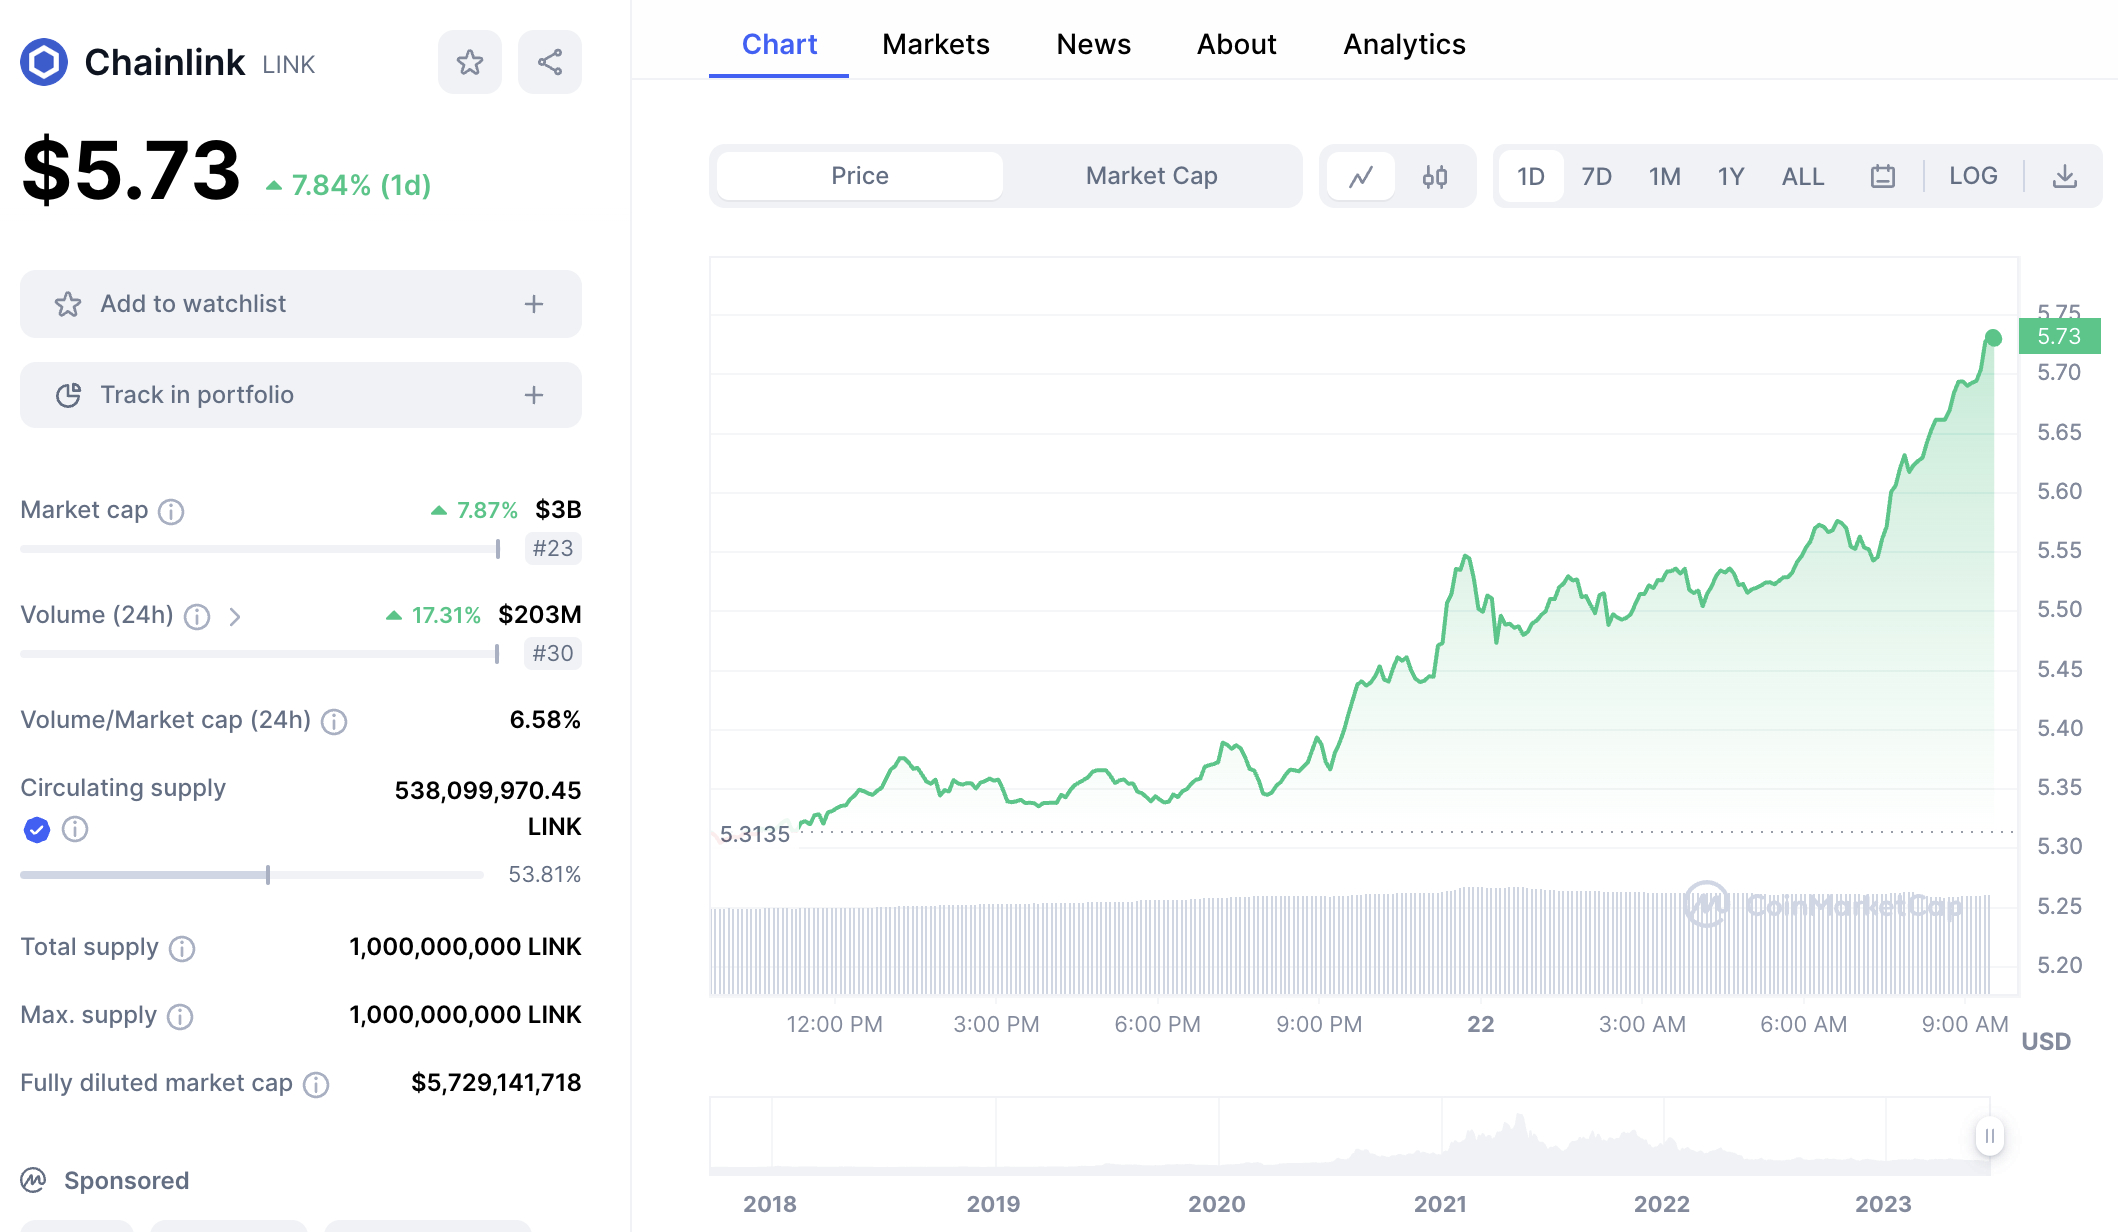The height and width of the screenshot is (1232, 2118).
Task: Expand Track in portfolio plus sign
Action: (x=534, y=395)
